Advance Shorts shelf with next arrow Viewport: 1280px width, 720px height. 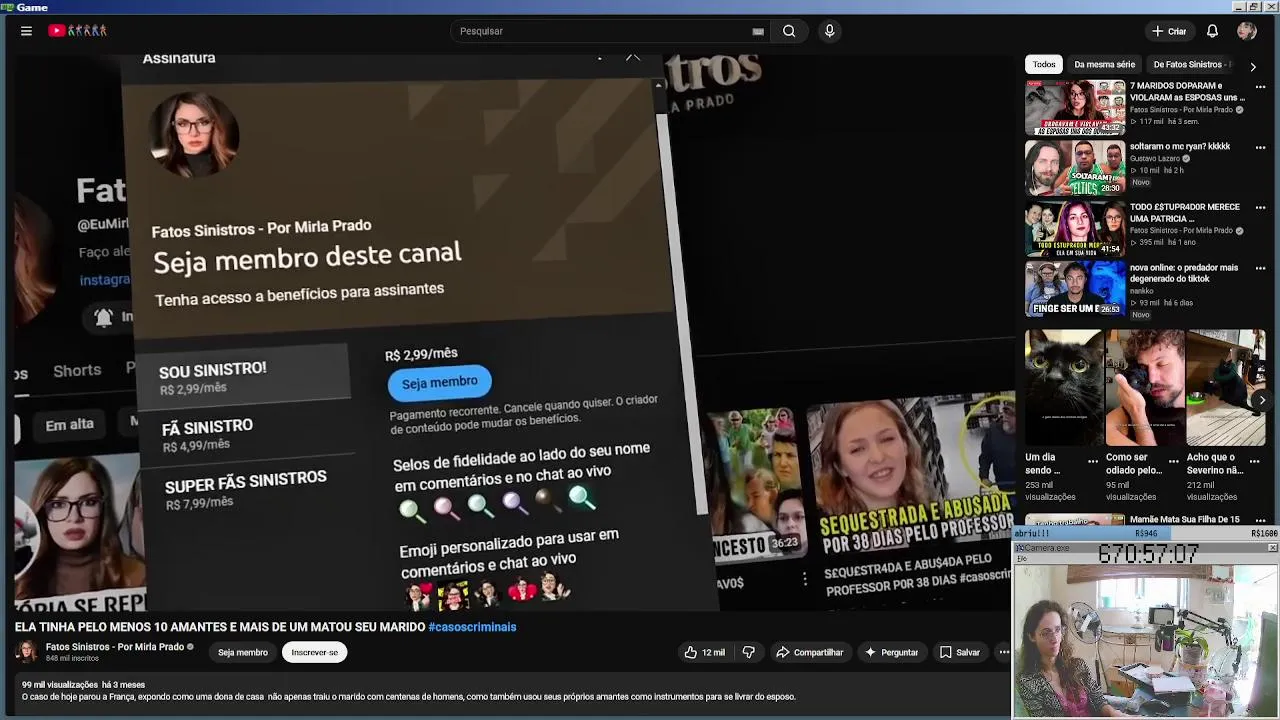pyautogui.click(x=1262, y=400)
